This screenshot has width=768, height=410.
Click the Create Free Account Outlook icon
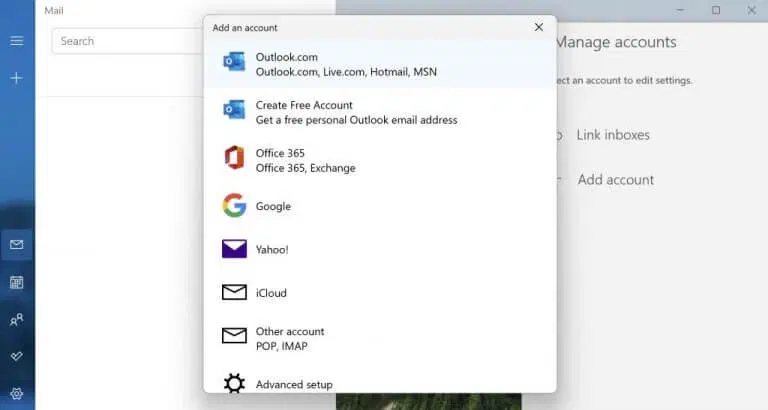click(x=234, y=110)
